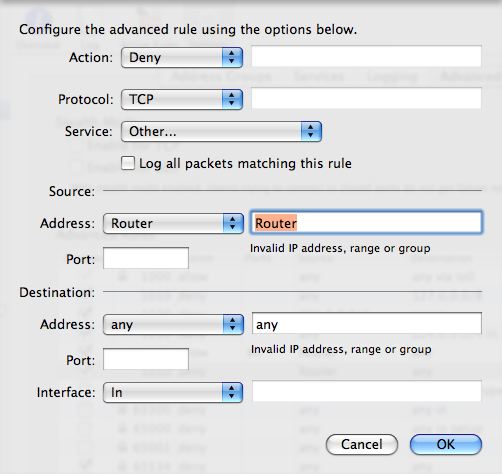Click the Destination address field containing any
The width and height of the screenshot is (502, 474).
click(x=367, y=323)
